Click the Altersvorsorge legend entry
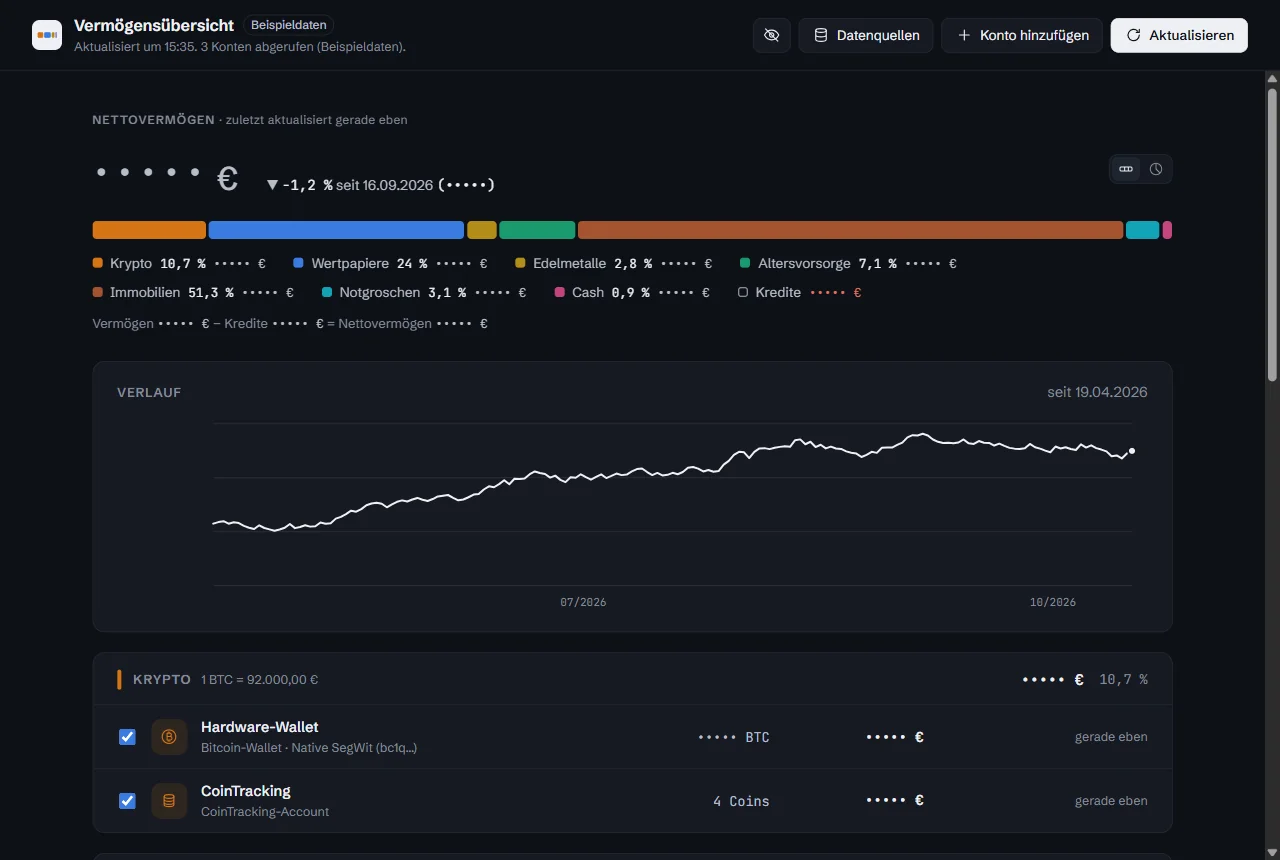The image size is (1280, 860). (848, 264)
